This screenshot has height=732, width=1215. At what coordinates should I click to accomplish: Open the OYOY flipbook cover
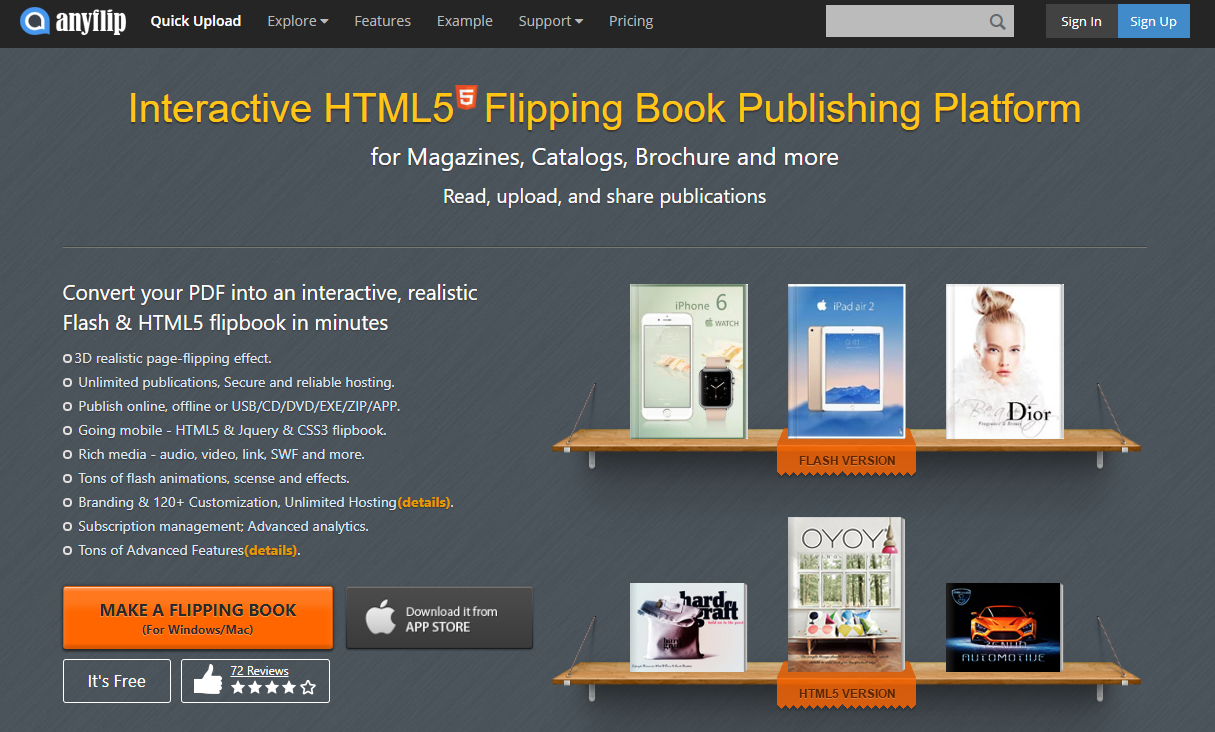(x=846, y=594)
